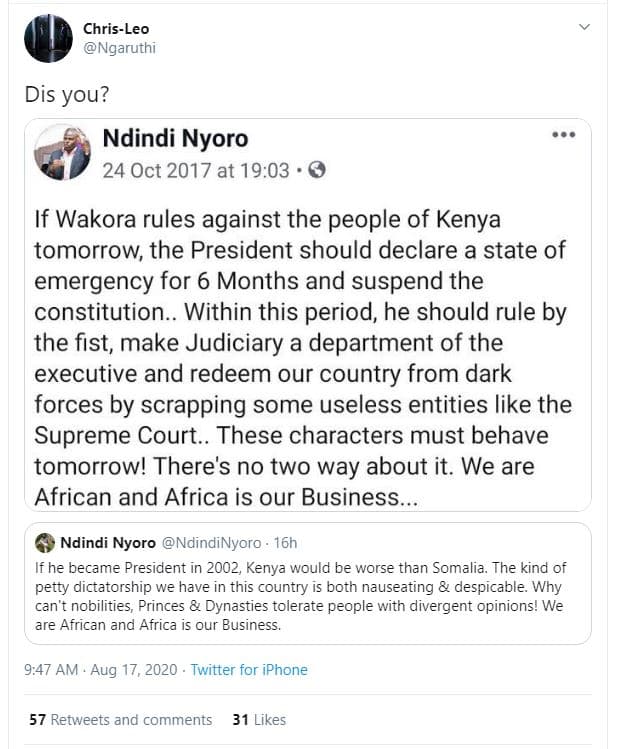Click Ndindi Nyoro name in quoted tweet
618x749 pixels.
[107, 543]
